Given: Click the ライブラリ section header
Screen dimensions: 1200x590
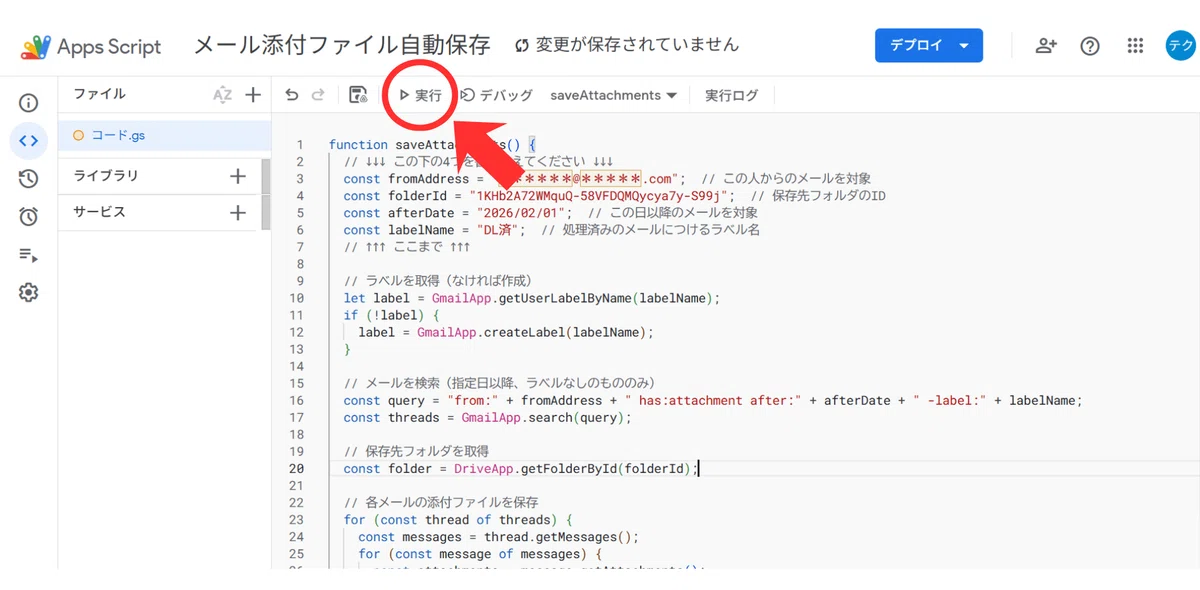Looking at the screenshot, I should pyautogui.click(x=106, y=176).
